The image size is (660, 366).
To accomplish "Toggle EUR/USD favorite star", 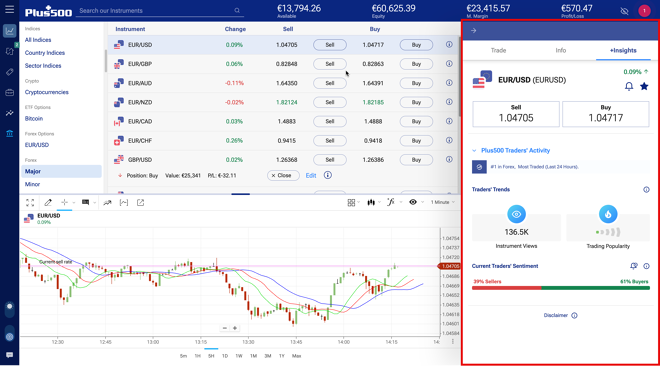I will [644, 87].
